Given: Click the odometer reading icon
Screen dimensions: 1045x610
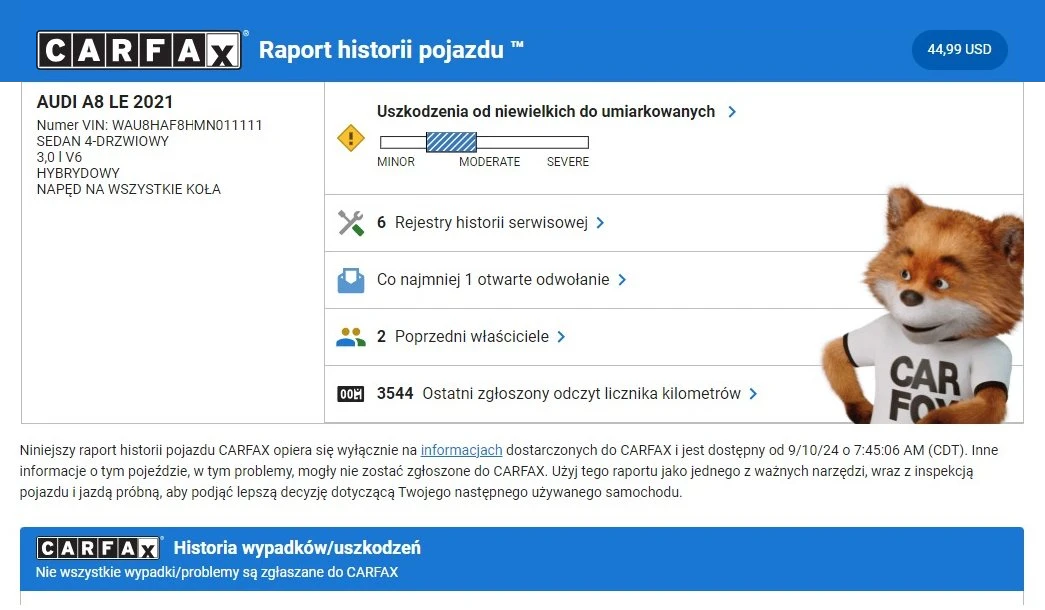Looking at the screenshot, I should [x=350, y=394].
